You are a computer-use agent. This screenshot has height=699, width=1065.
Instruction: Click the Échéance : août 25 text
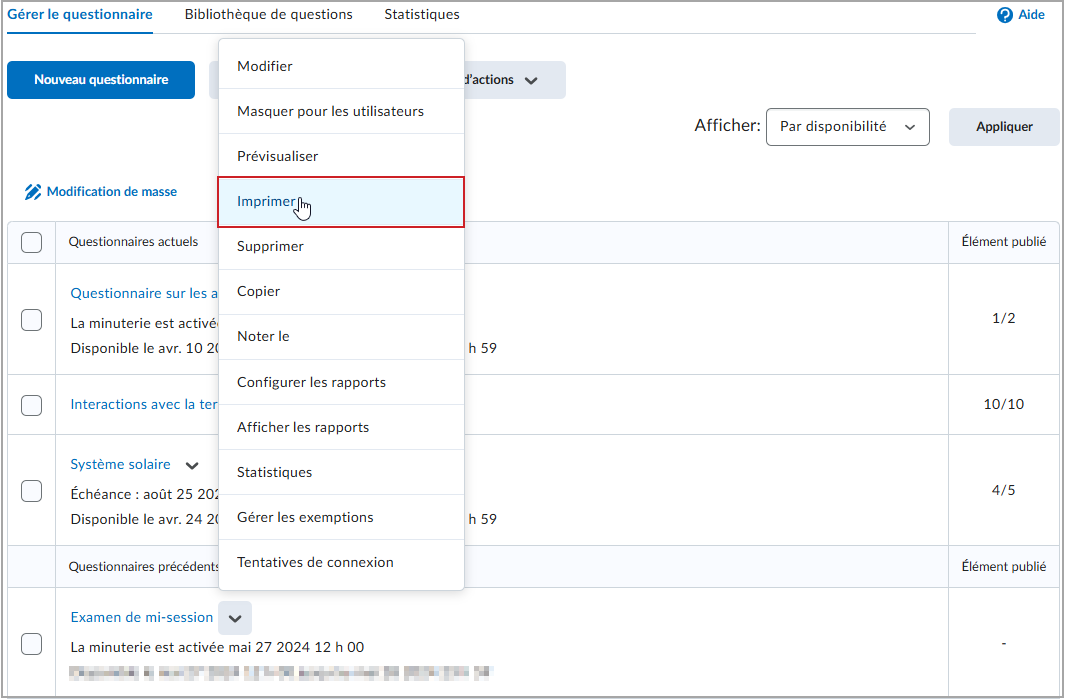[x=144, y=495]
